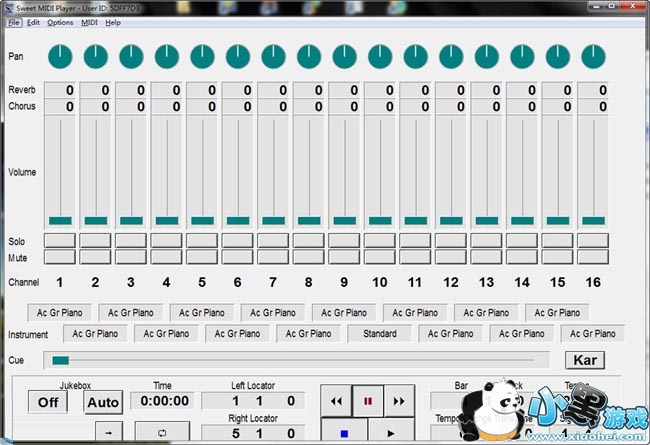Click the Reverb value for channel 1
650x445 pixels.
60,90
